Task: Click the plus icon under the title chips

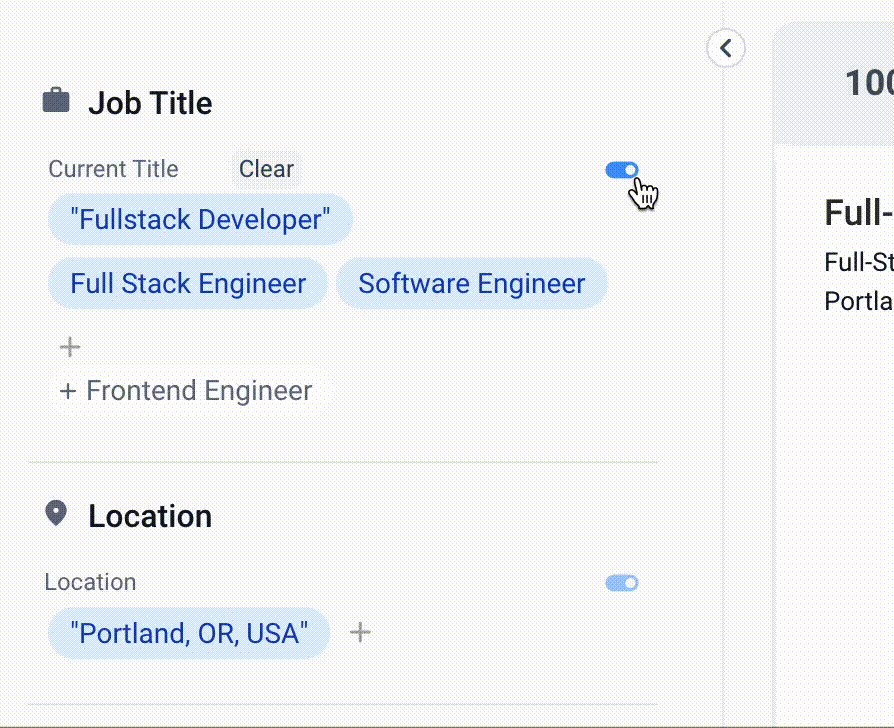Action: tap(70, 347)
